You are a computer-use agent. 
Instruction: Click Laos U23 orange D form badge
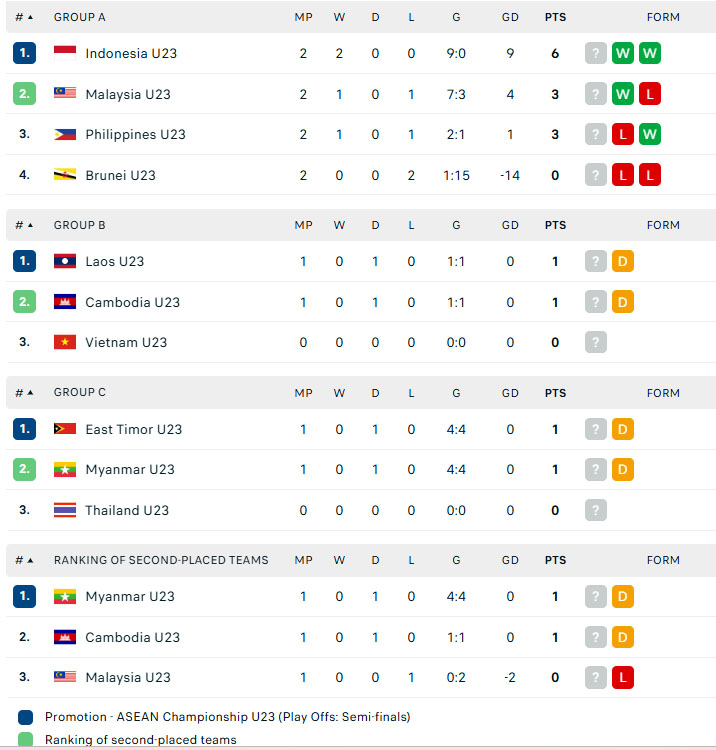tap(623, 261)
